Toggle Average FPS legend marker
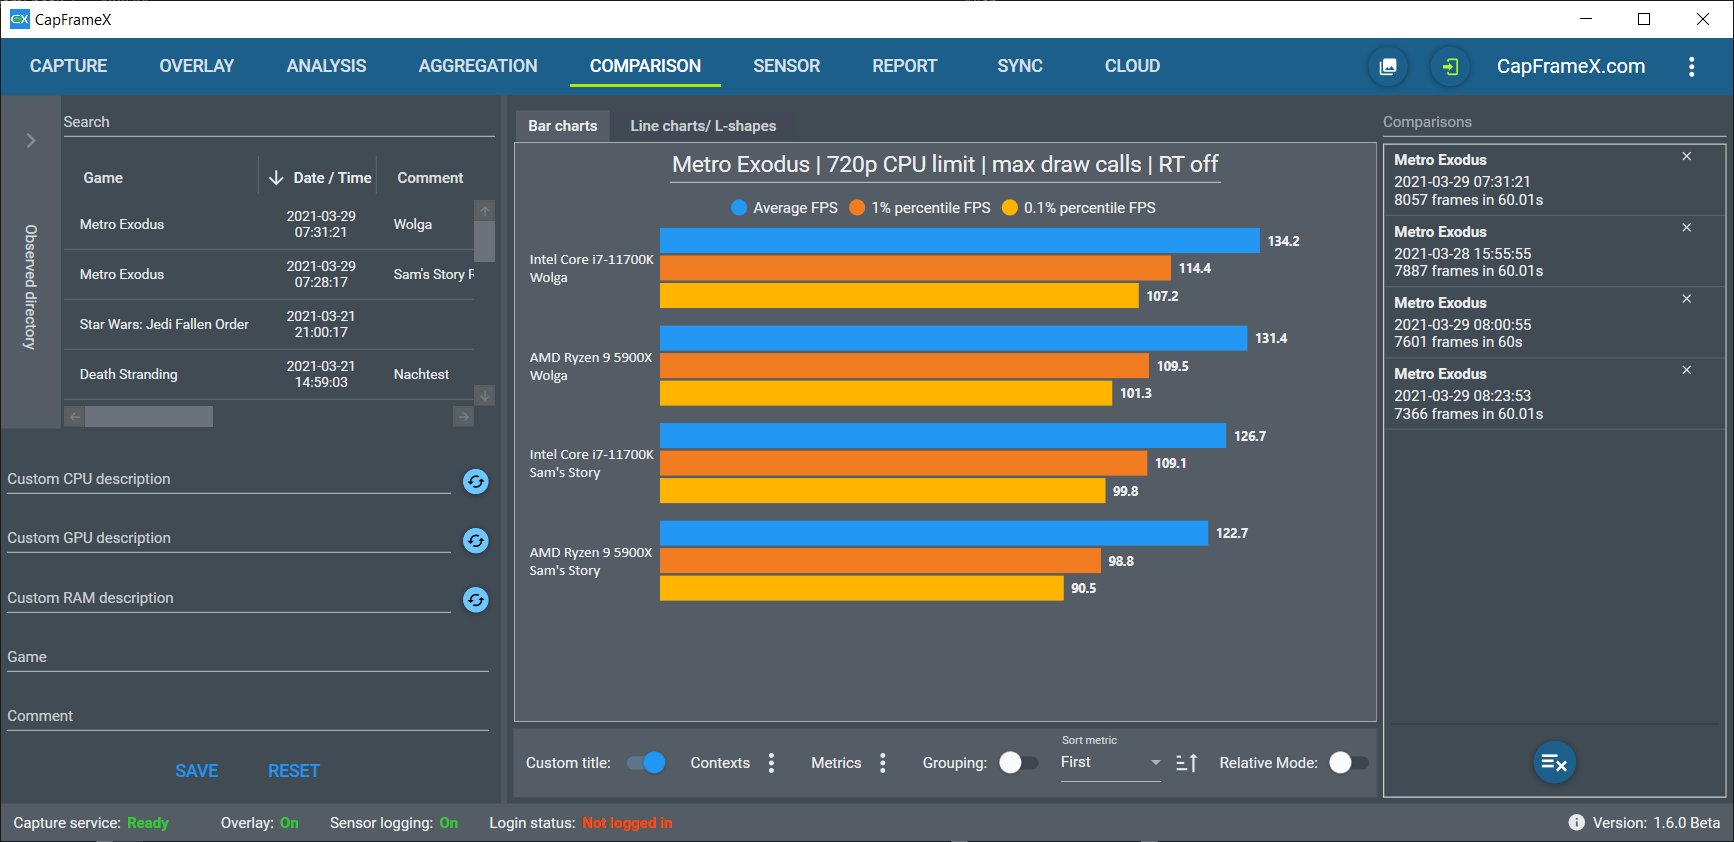This screenshot has height=842, width=1734. [x=739, y=208]
